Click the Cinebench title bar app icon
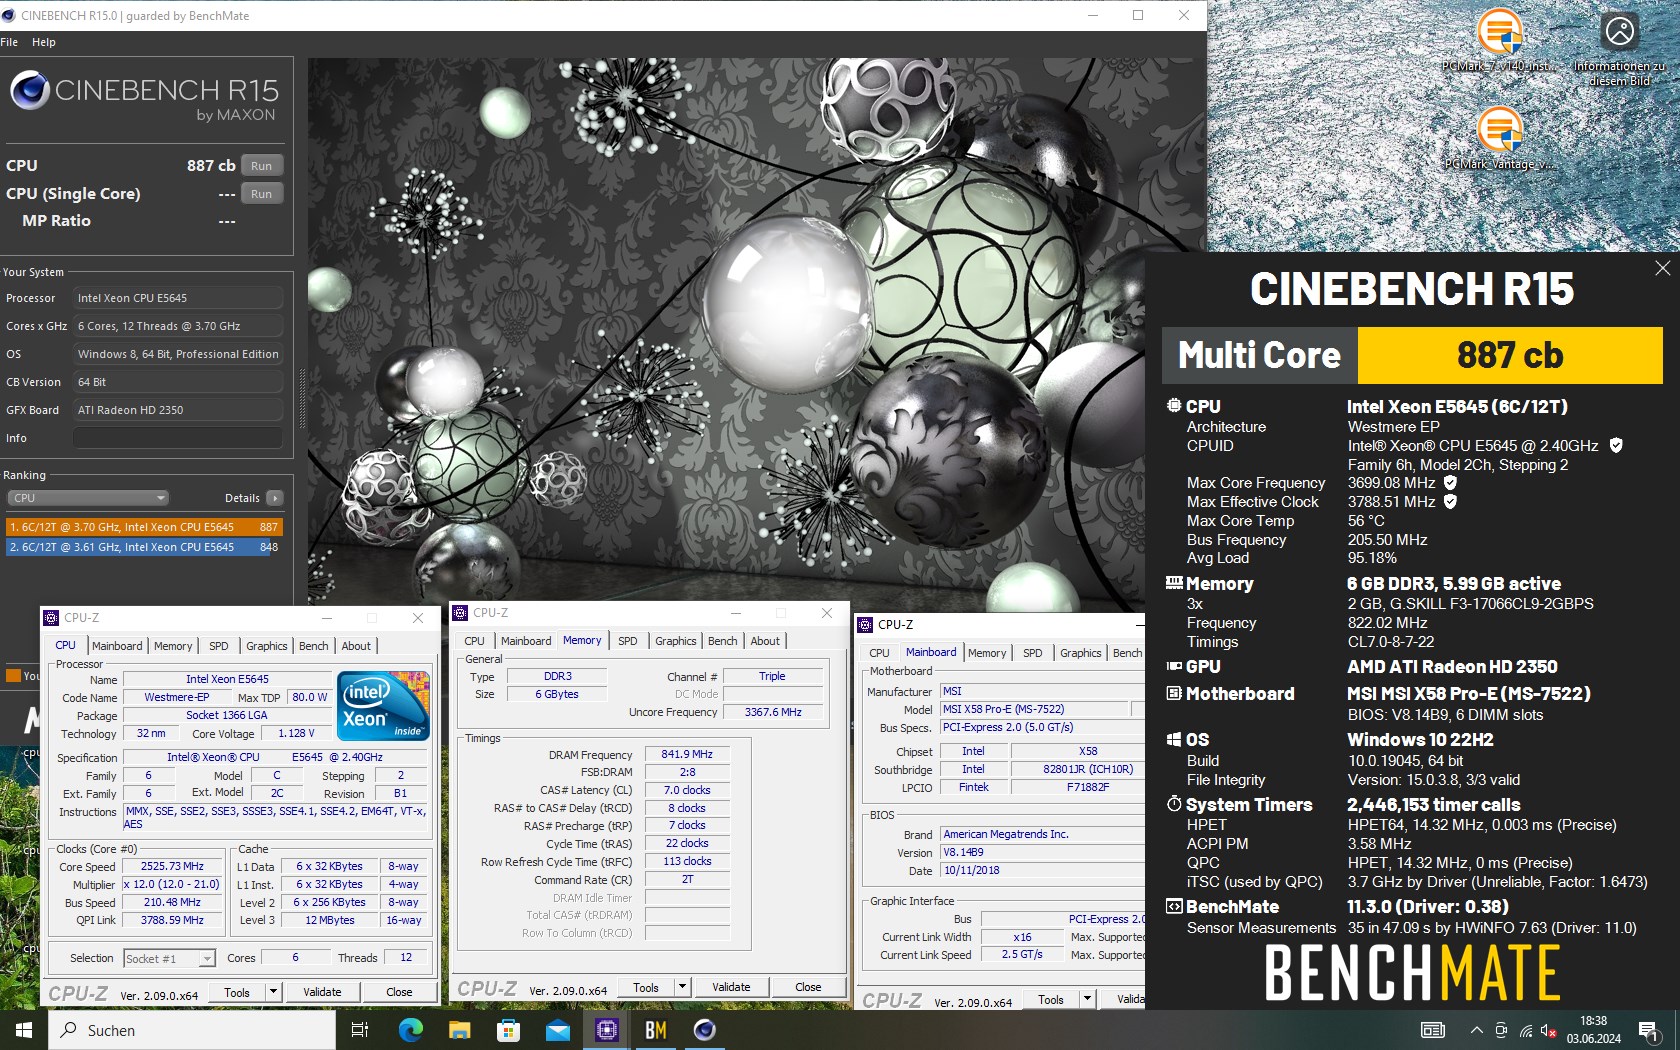Viewport: 1680px width, 1050px height. click(x=9, y=15)
